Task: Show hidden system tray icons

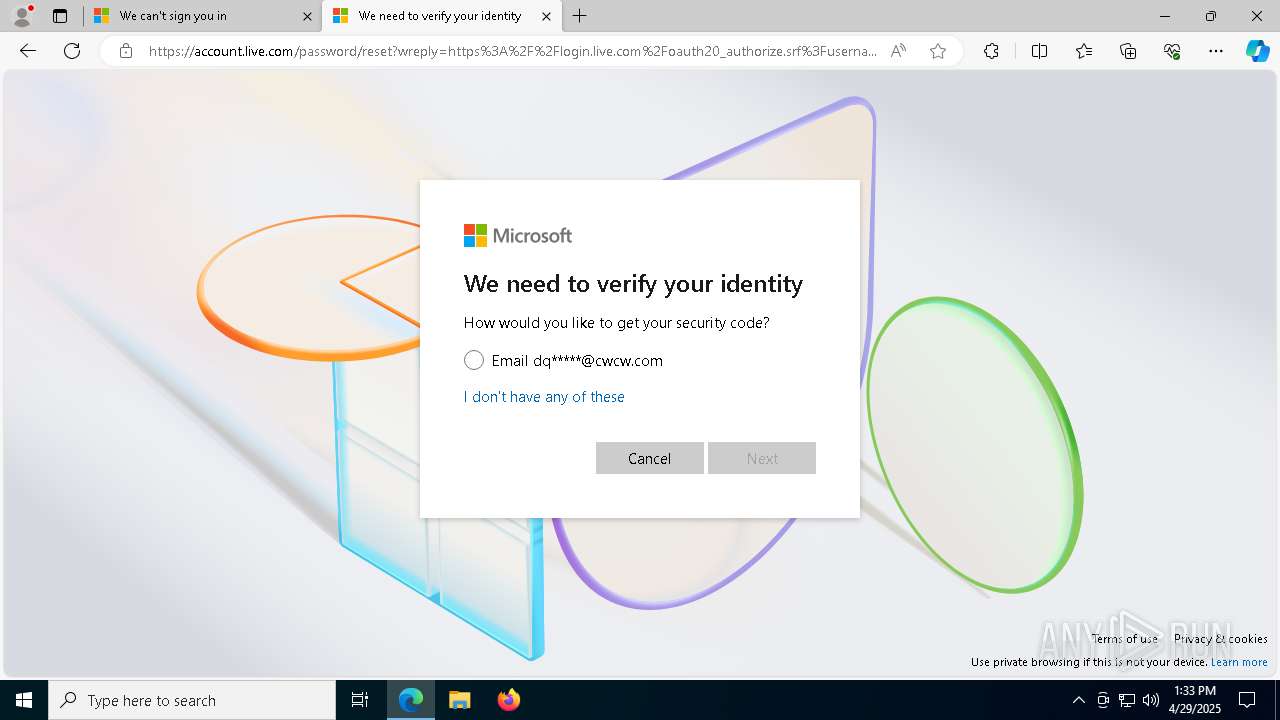Action: point(1078,700)
